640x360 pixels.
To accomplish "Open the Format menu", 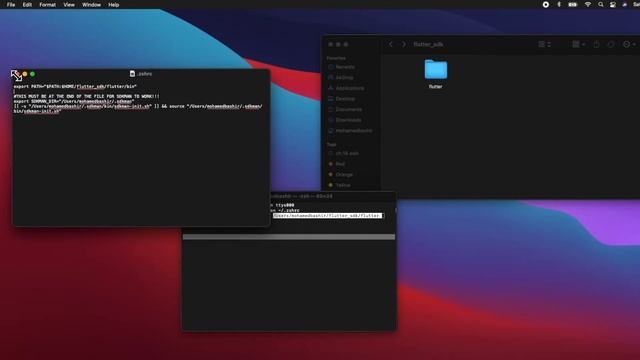I will point(48,5).
